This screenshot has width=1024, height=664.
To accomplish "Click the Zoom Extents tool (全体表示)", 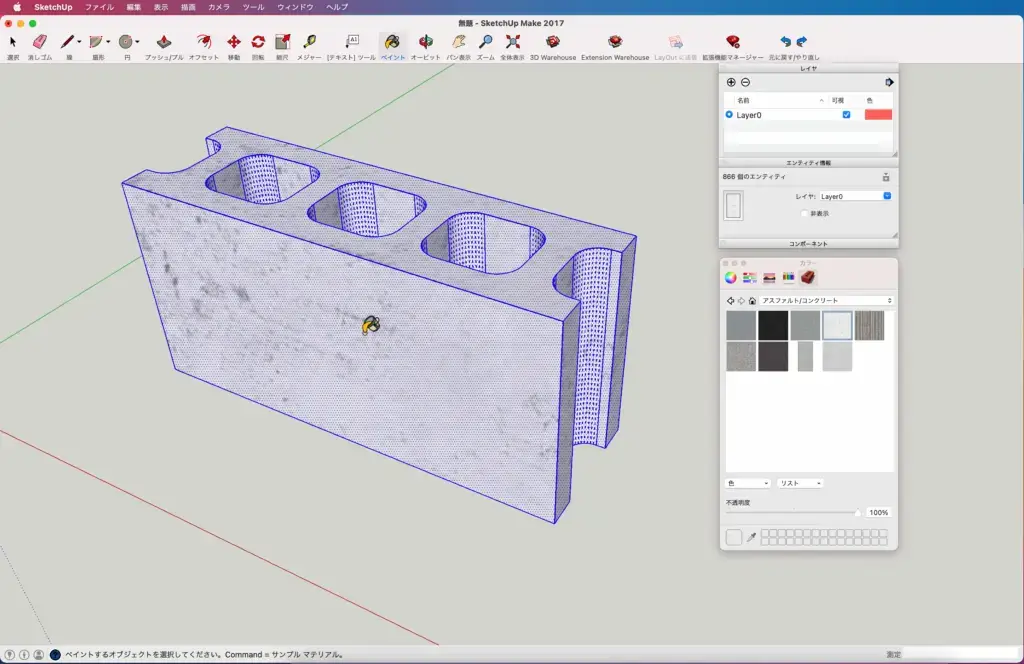I will (513, 42).
